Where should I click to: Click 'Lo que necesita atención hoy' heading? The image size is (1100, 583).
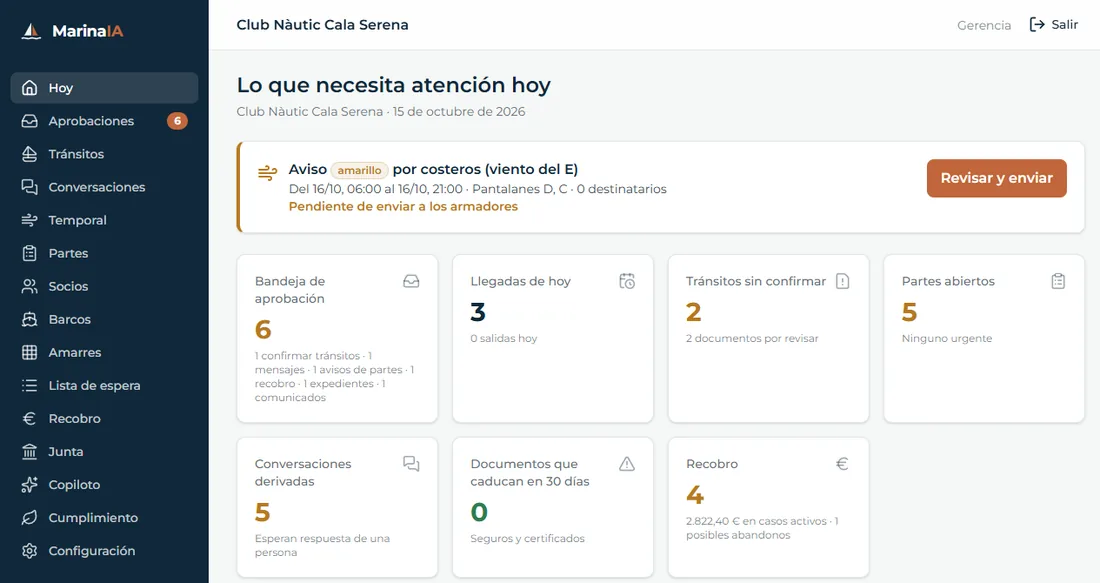pos(394,85)
